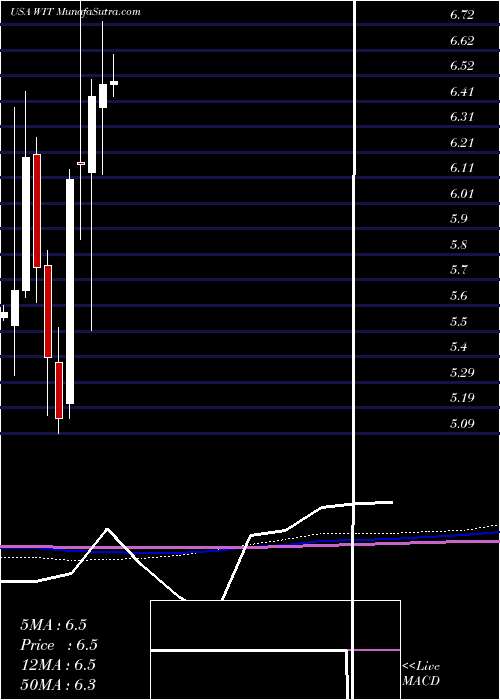Select the tallest white candlestick rising from 5.19
Screen dimensions: 500x700
(x=70, y=292)
